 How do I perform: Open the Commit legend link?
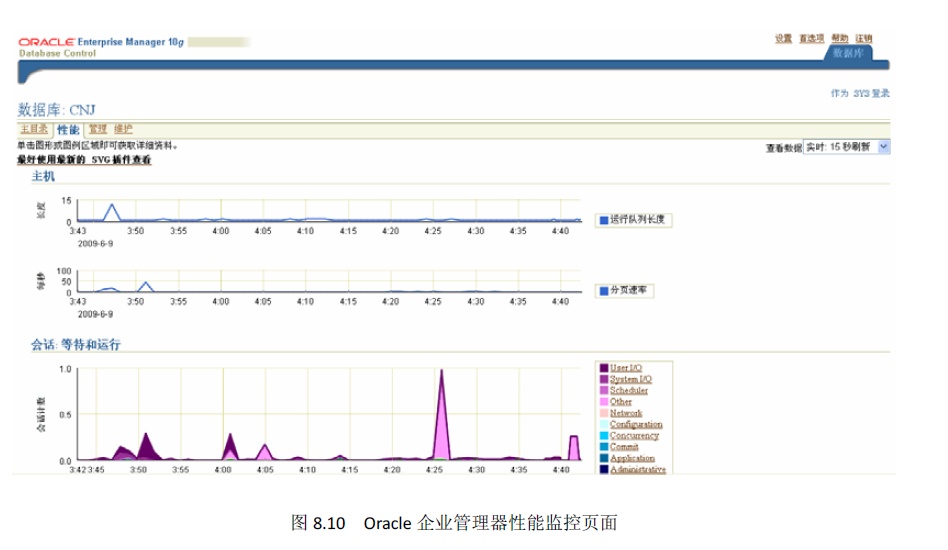tap(624, 447)
